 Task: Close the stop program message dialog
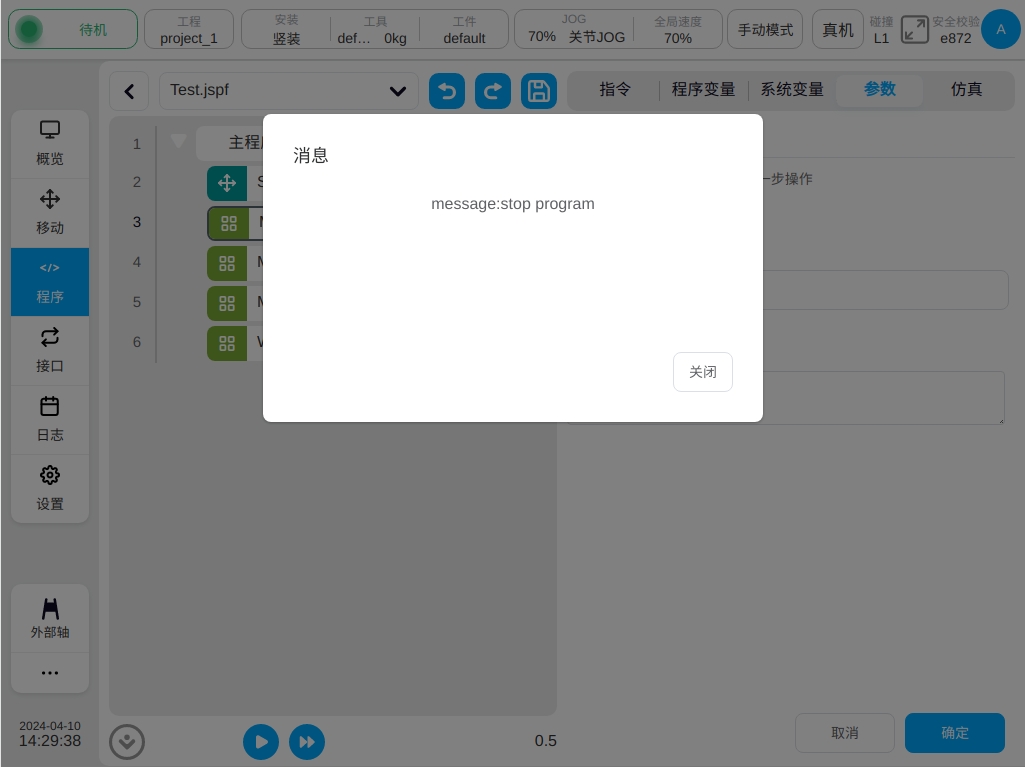[702, 372]
